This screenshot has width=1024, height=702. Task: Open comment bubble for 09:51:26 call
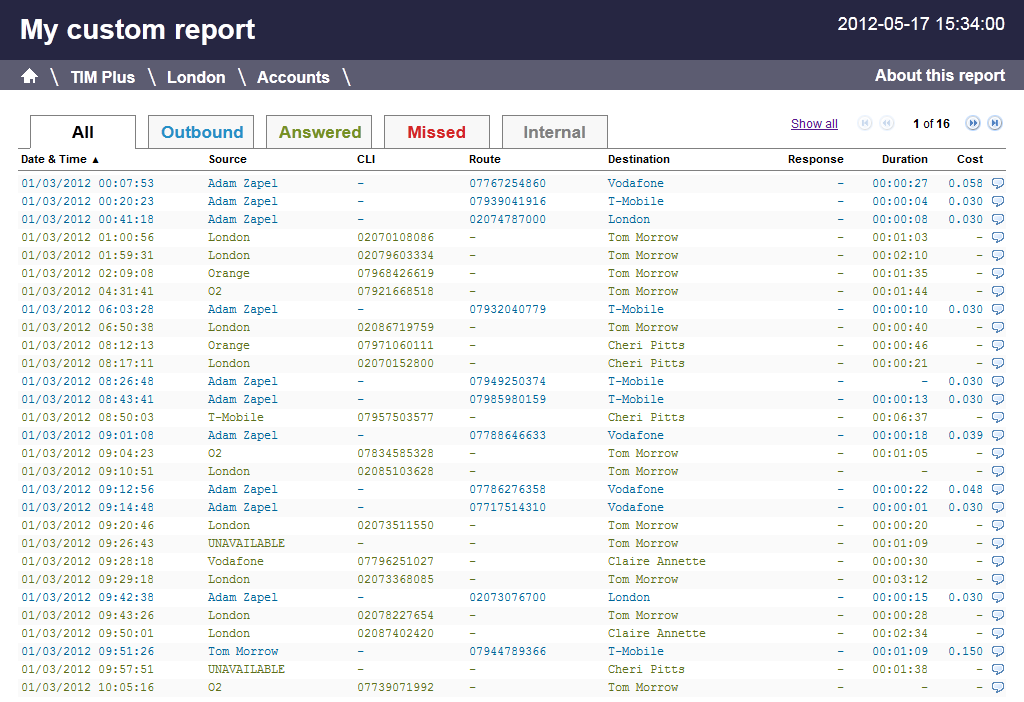tap(997, 651)
